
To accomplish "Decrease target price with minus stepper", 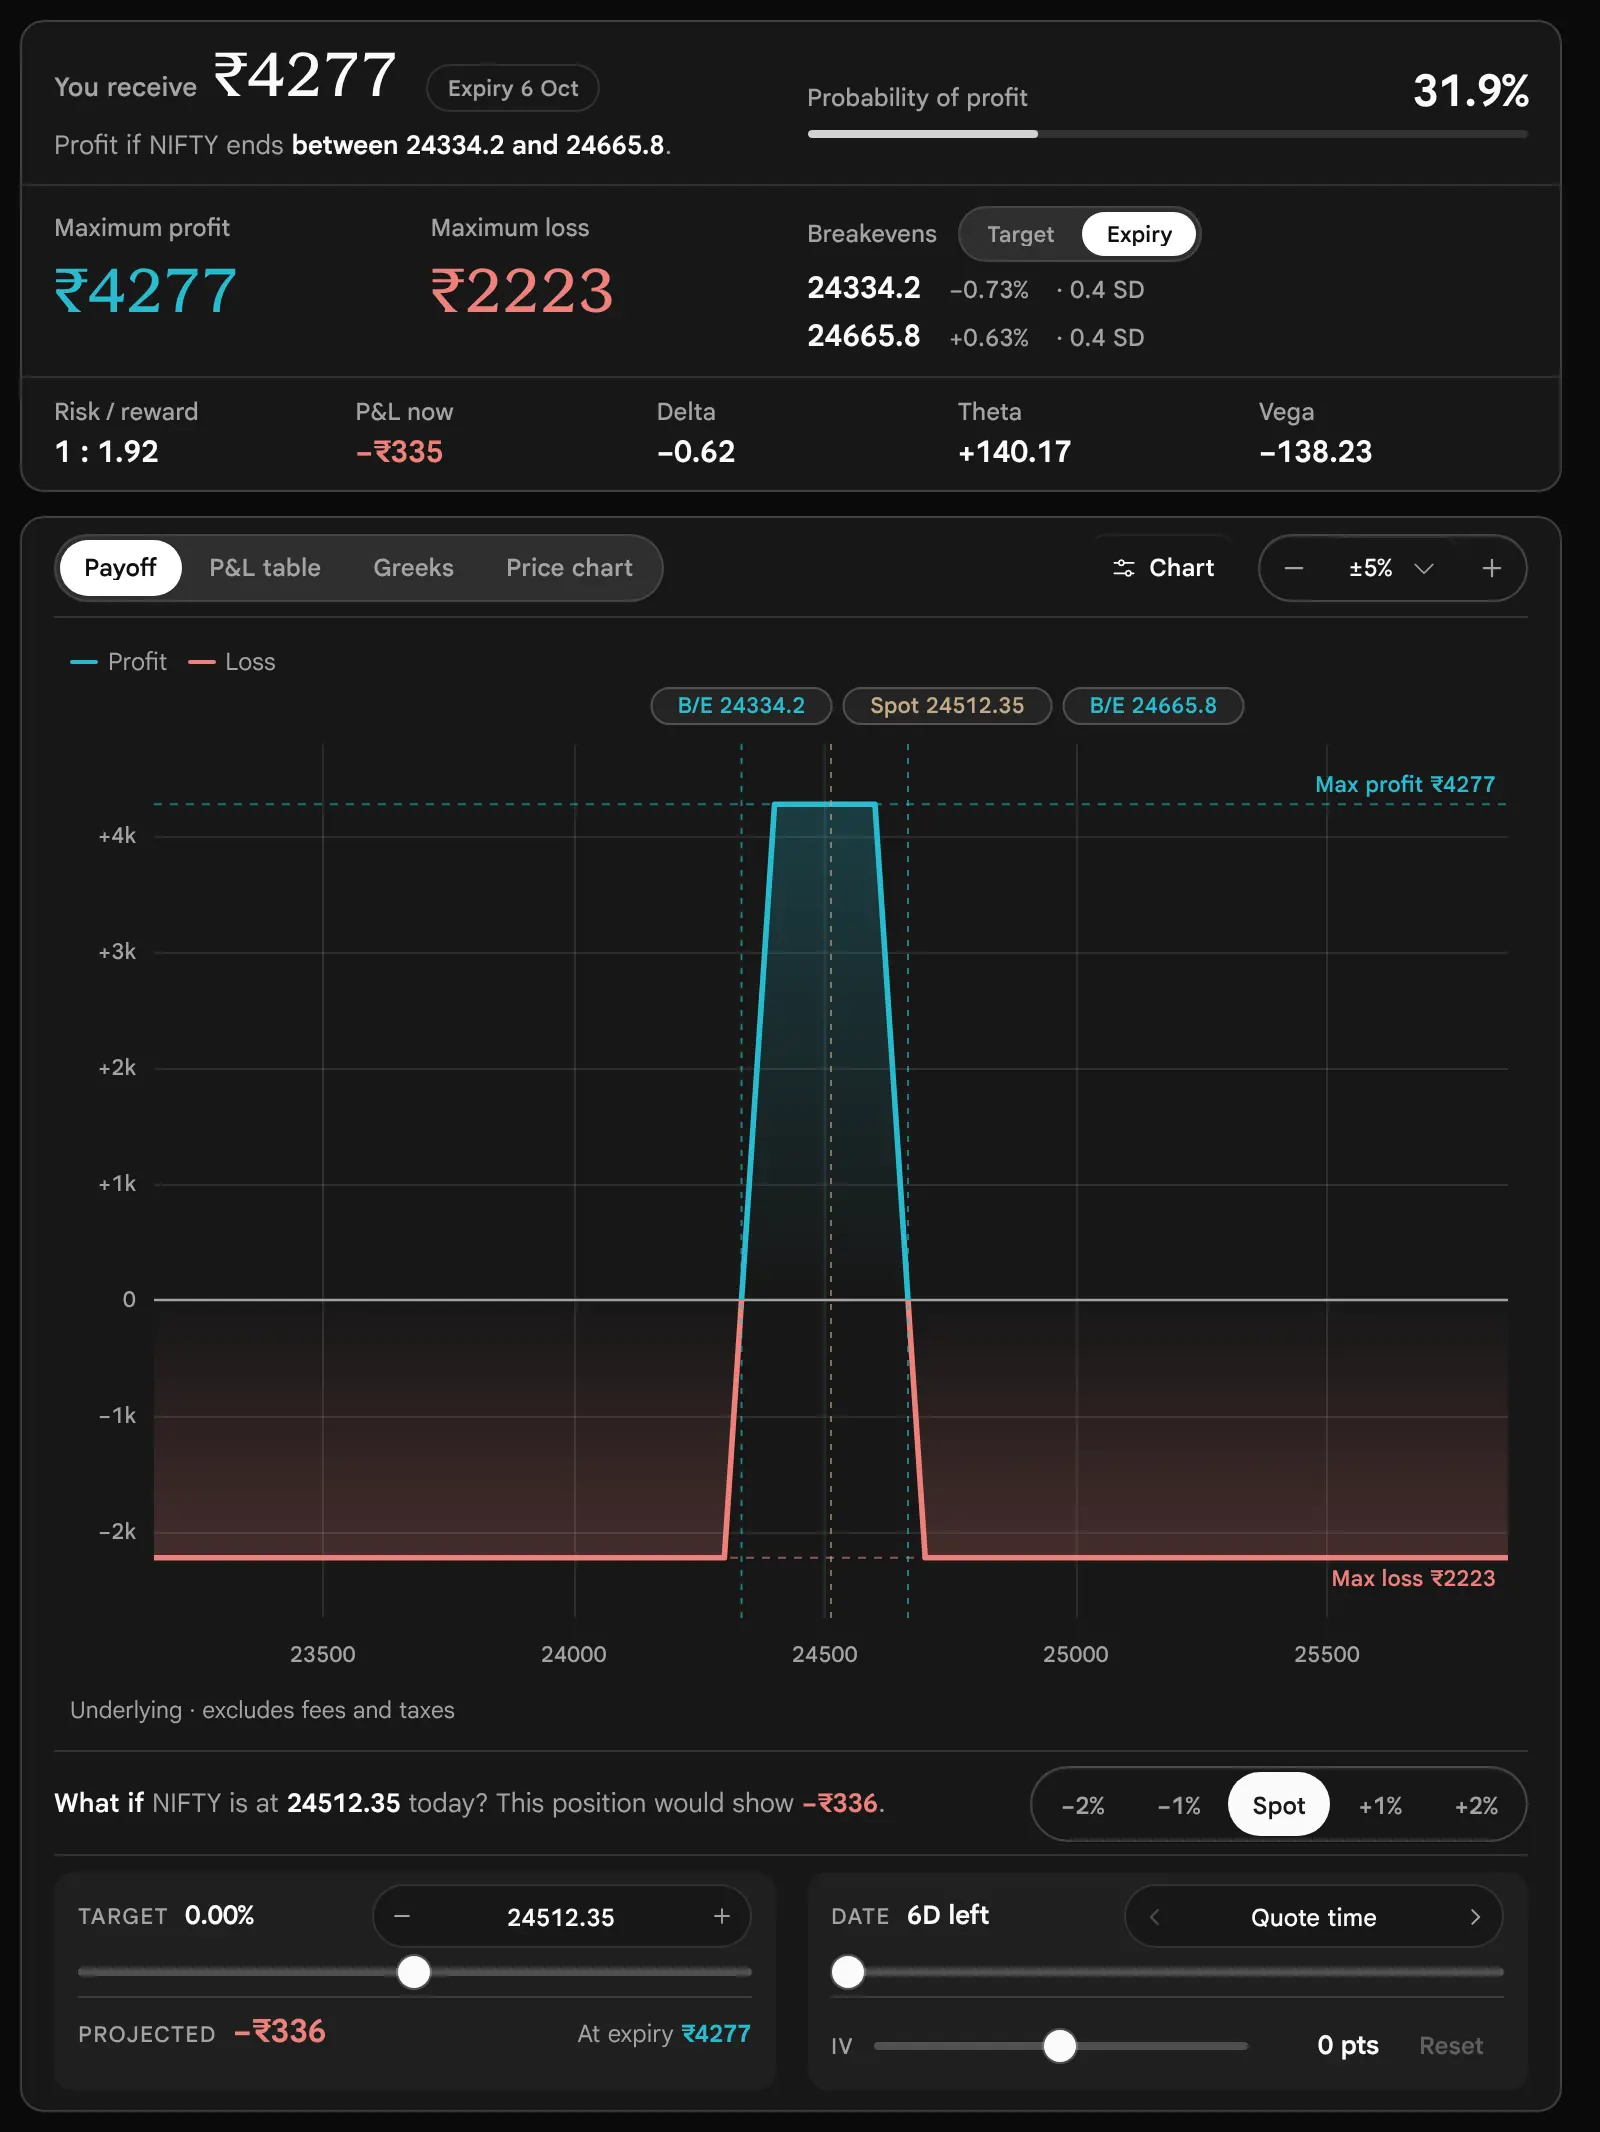I will 402,1916.
